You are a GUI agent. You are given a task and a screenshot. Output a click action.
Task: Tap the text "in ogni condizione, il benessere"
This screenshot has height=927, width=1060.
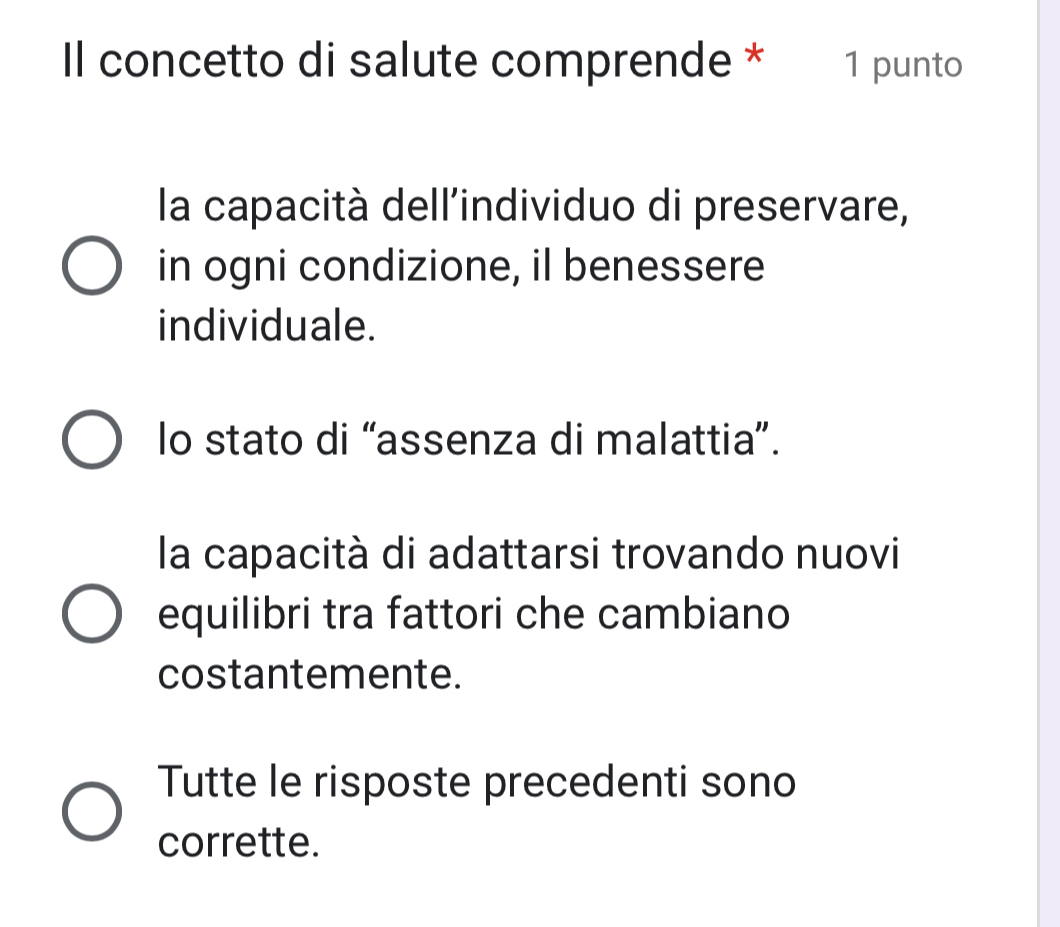pyautogui.click(x=461, y=268)
